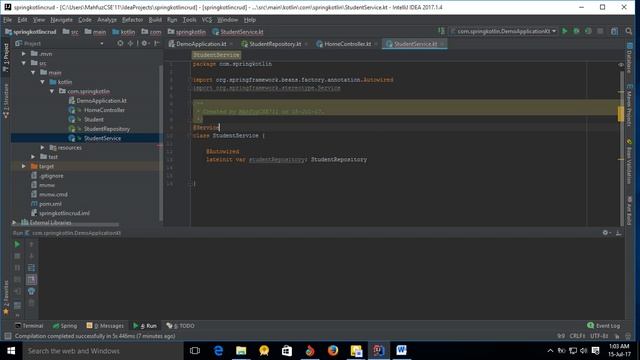Screen dimensions: 640x360
Task: Run with coverage from the toolbar
Action: click(588, 31)
